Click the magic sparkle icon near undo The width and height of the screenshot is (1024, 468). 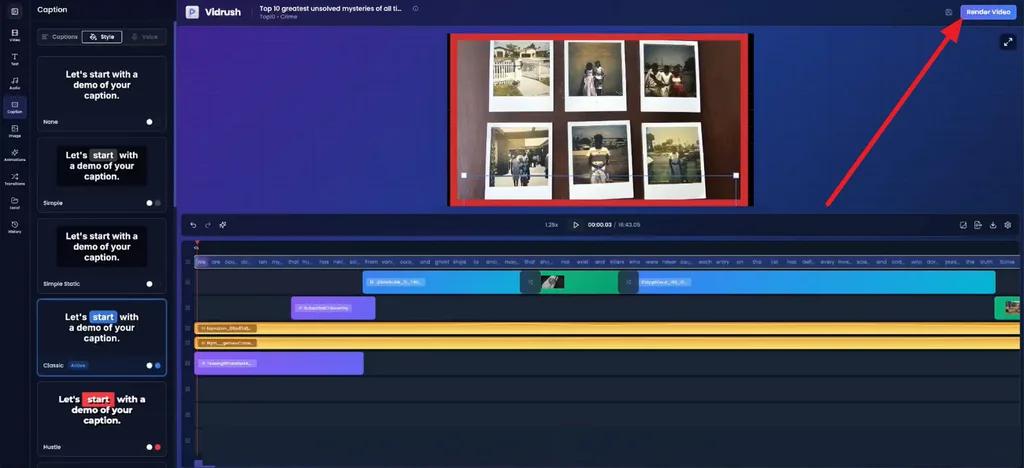point(223,225)
